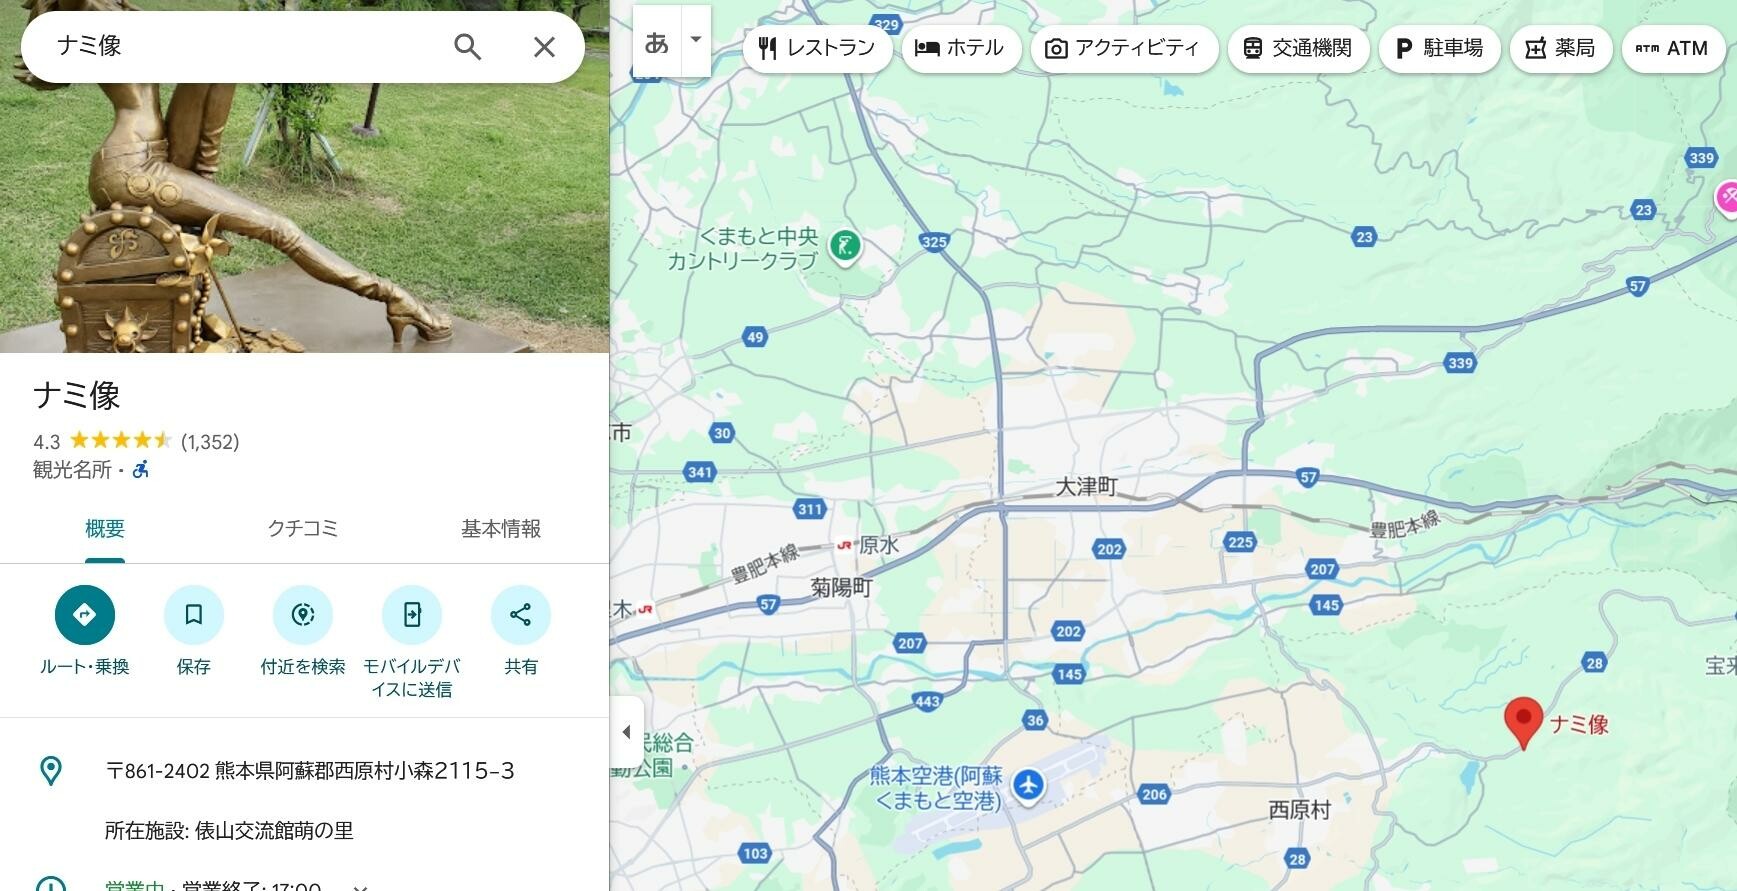
Task: Clear the ナミ像 search with X
Action: tap(544, 46)
